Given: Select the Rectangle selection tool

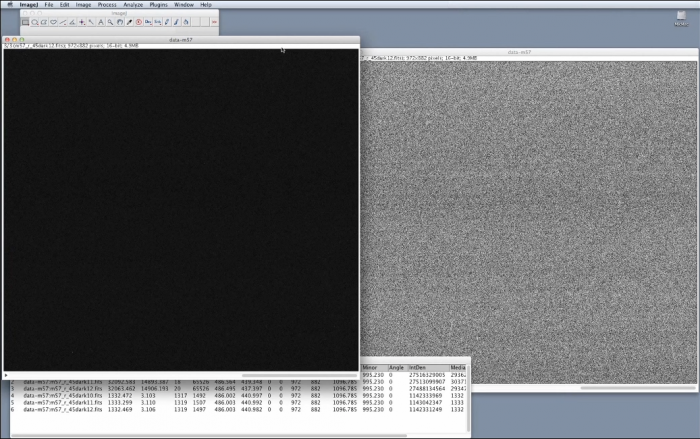Looking at the screenshot, I should [25, 22].
